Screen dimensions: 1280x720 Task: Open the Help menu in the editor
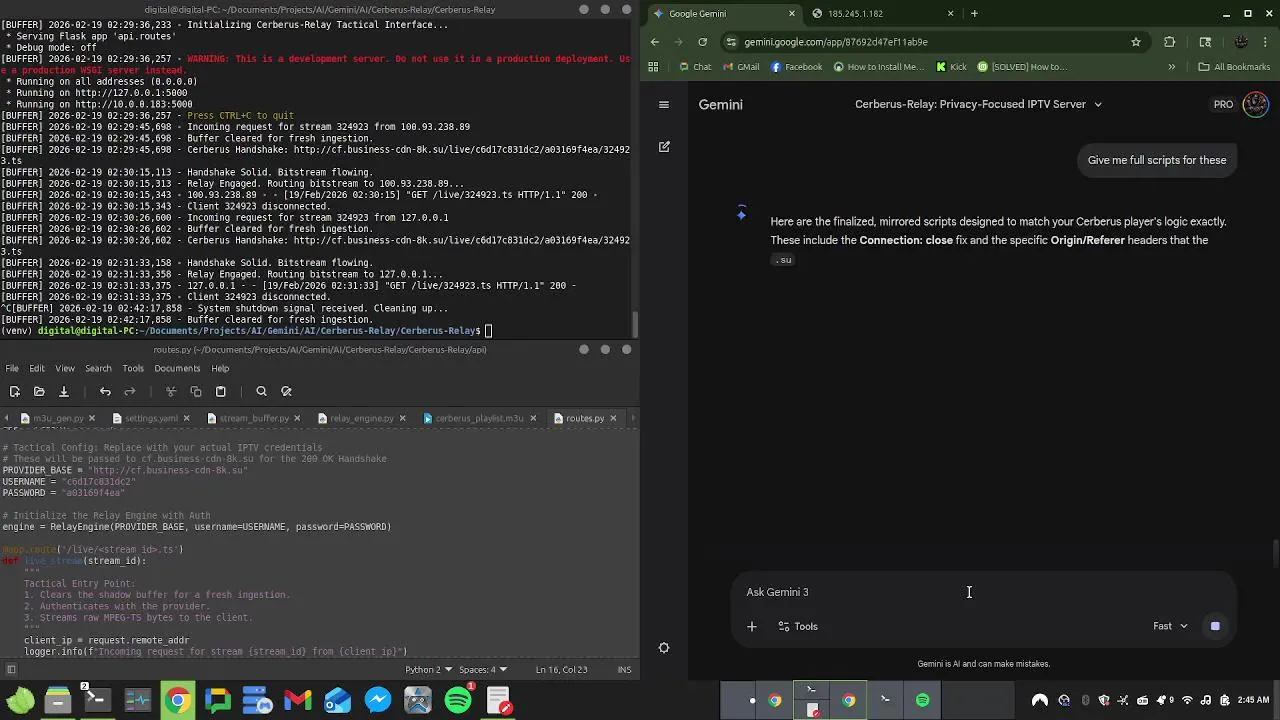tap(220, 368)
